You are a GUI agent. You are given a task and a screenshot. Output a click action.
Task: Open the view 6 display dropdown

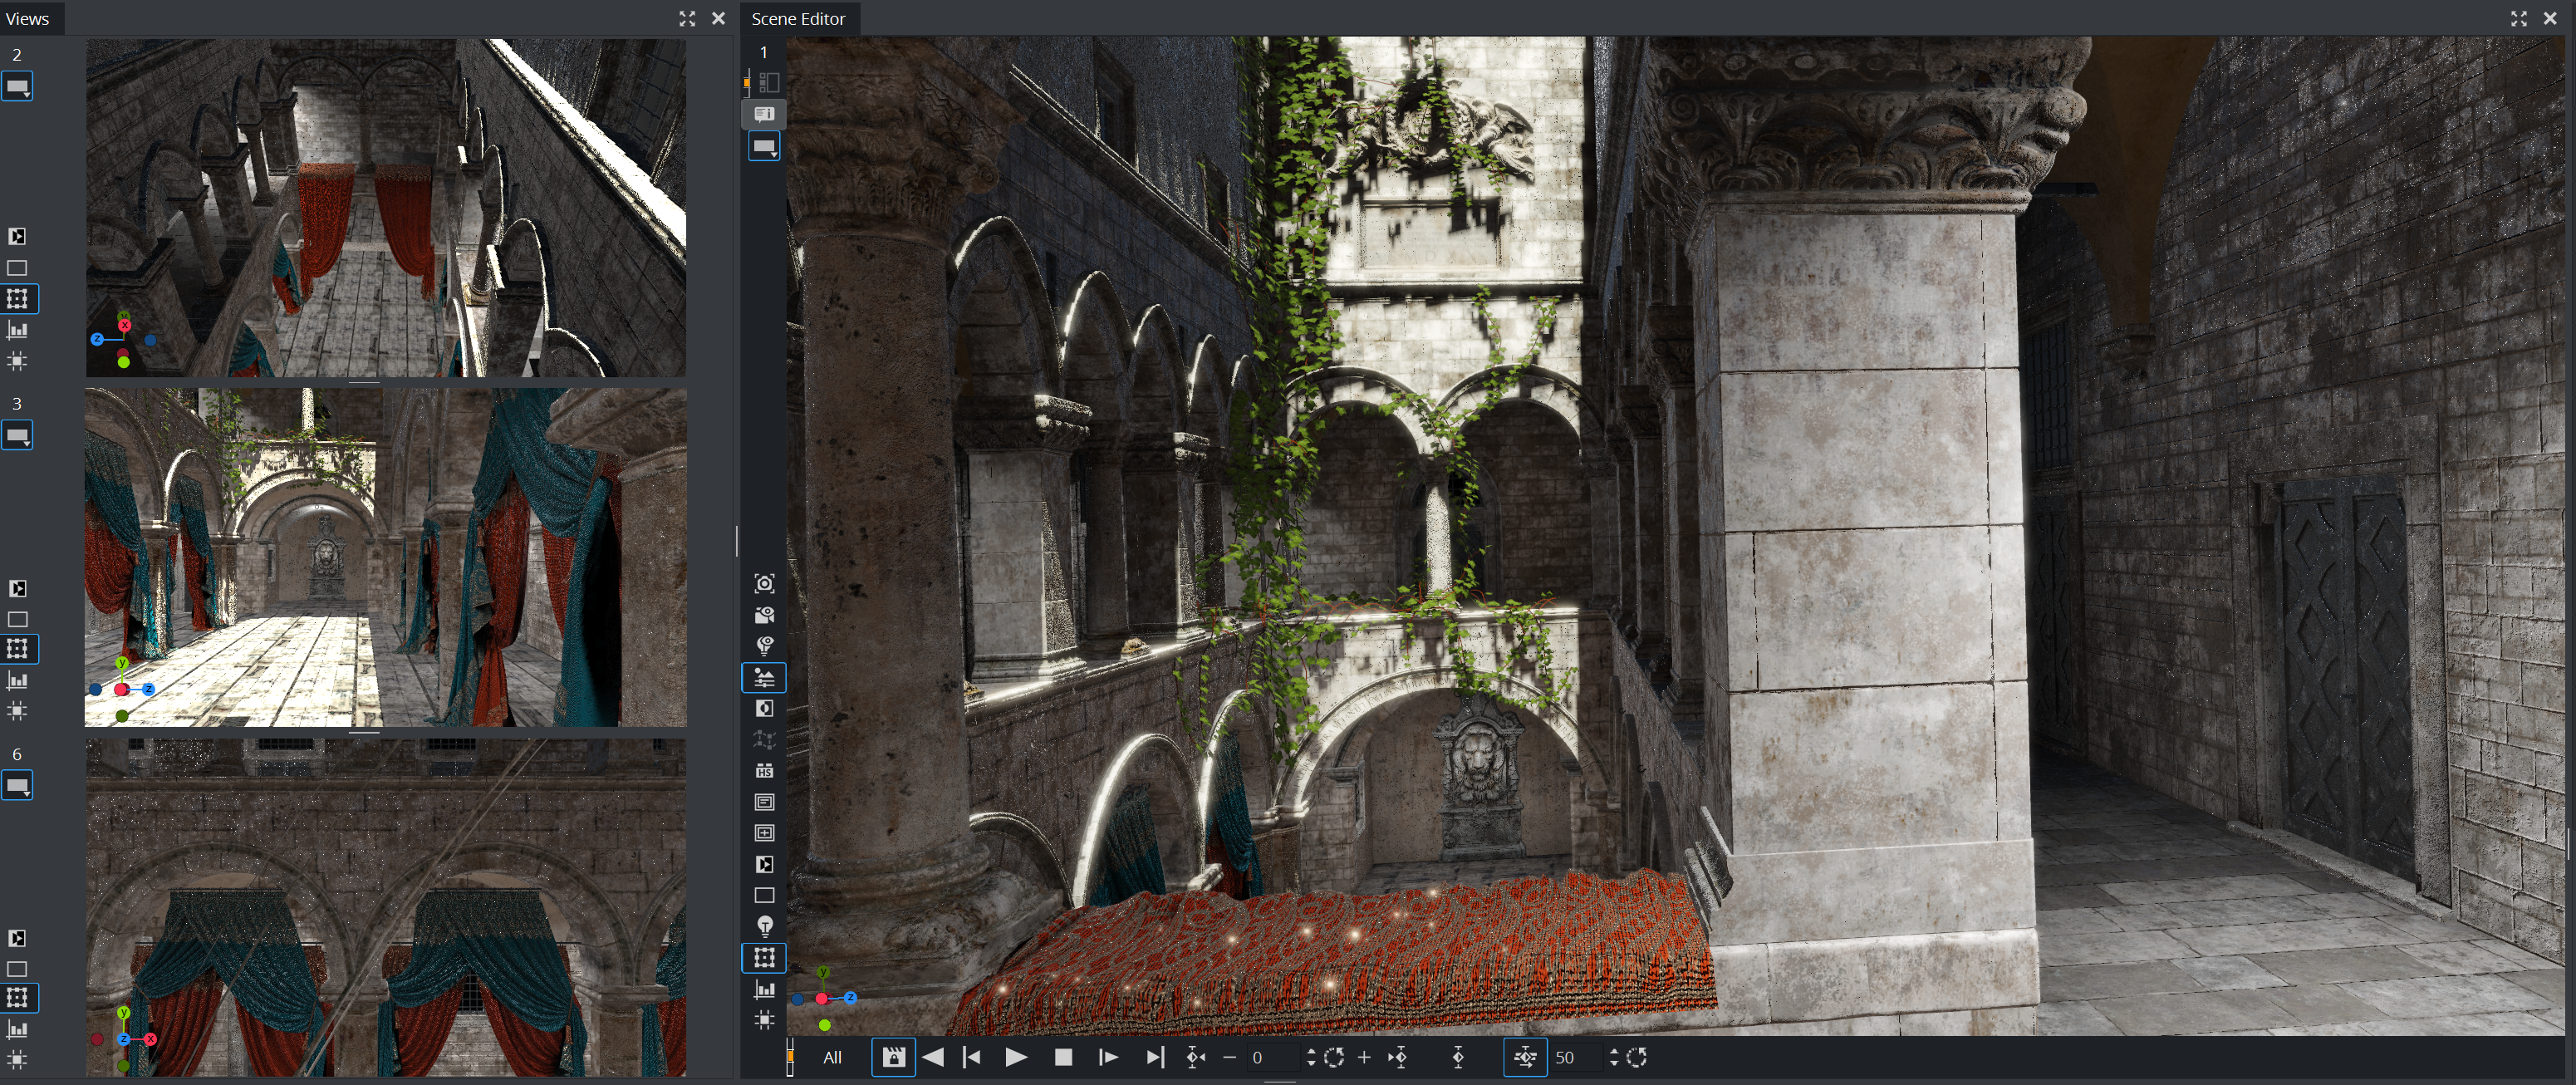coord(18,786)
